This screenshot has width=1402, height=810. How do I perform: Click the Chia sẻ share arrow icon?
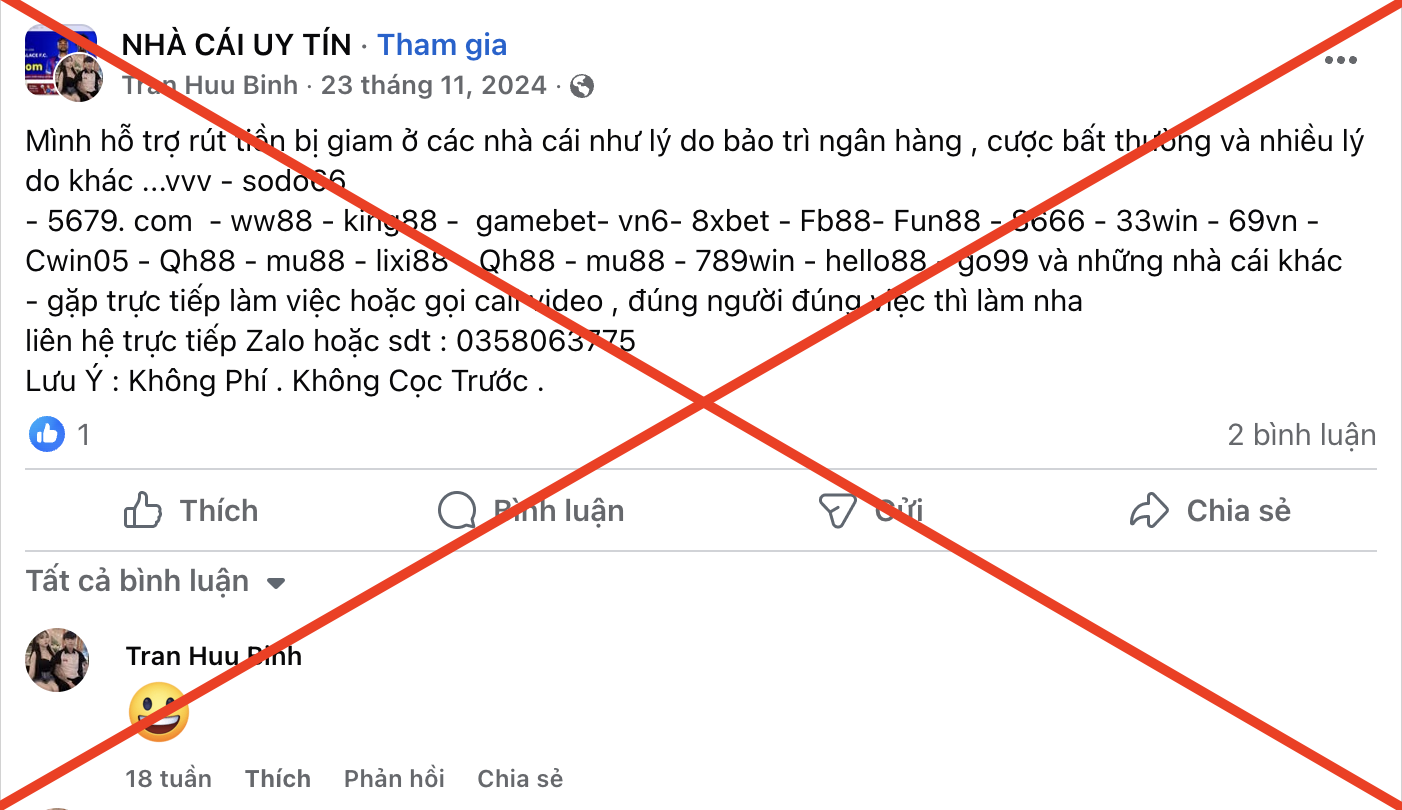[x=1149, y=511]
